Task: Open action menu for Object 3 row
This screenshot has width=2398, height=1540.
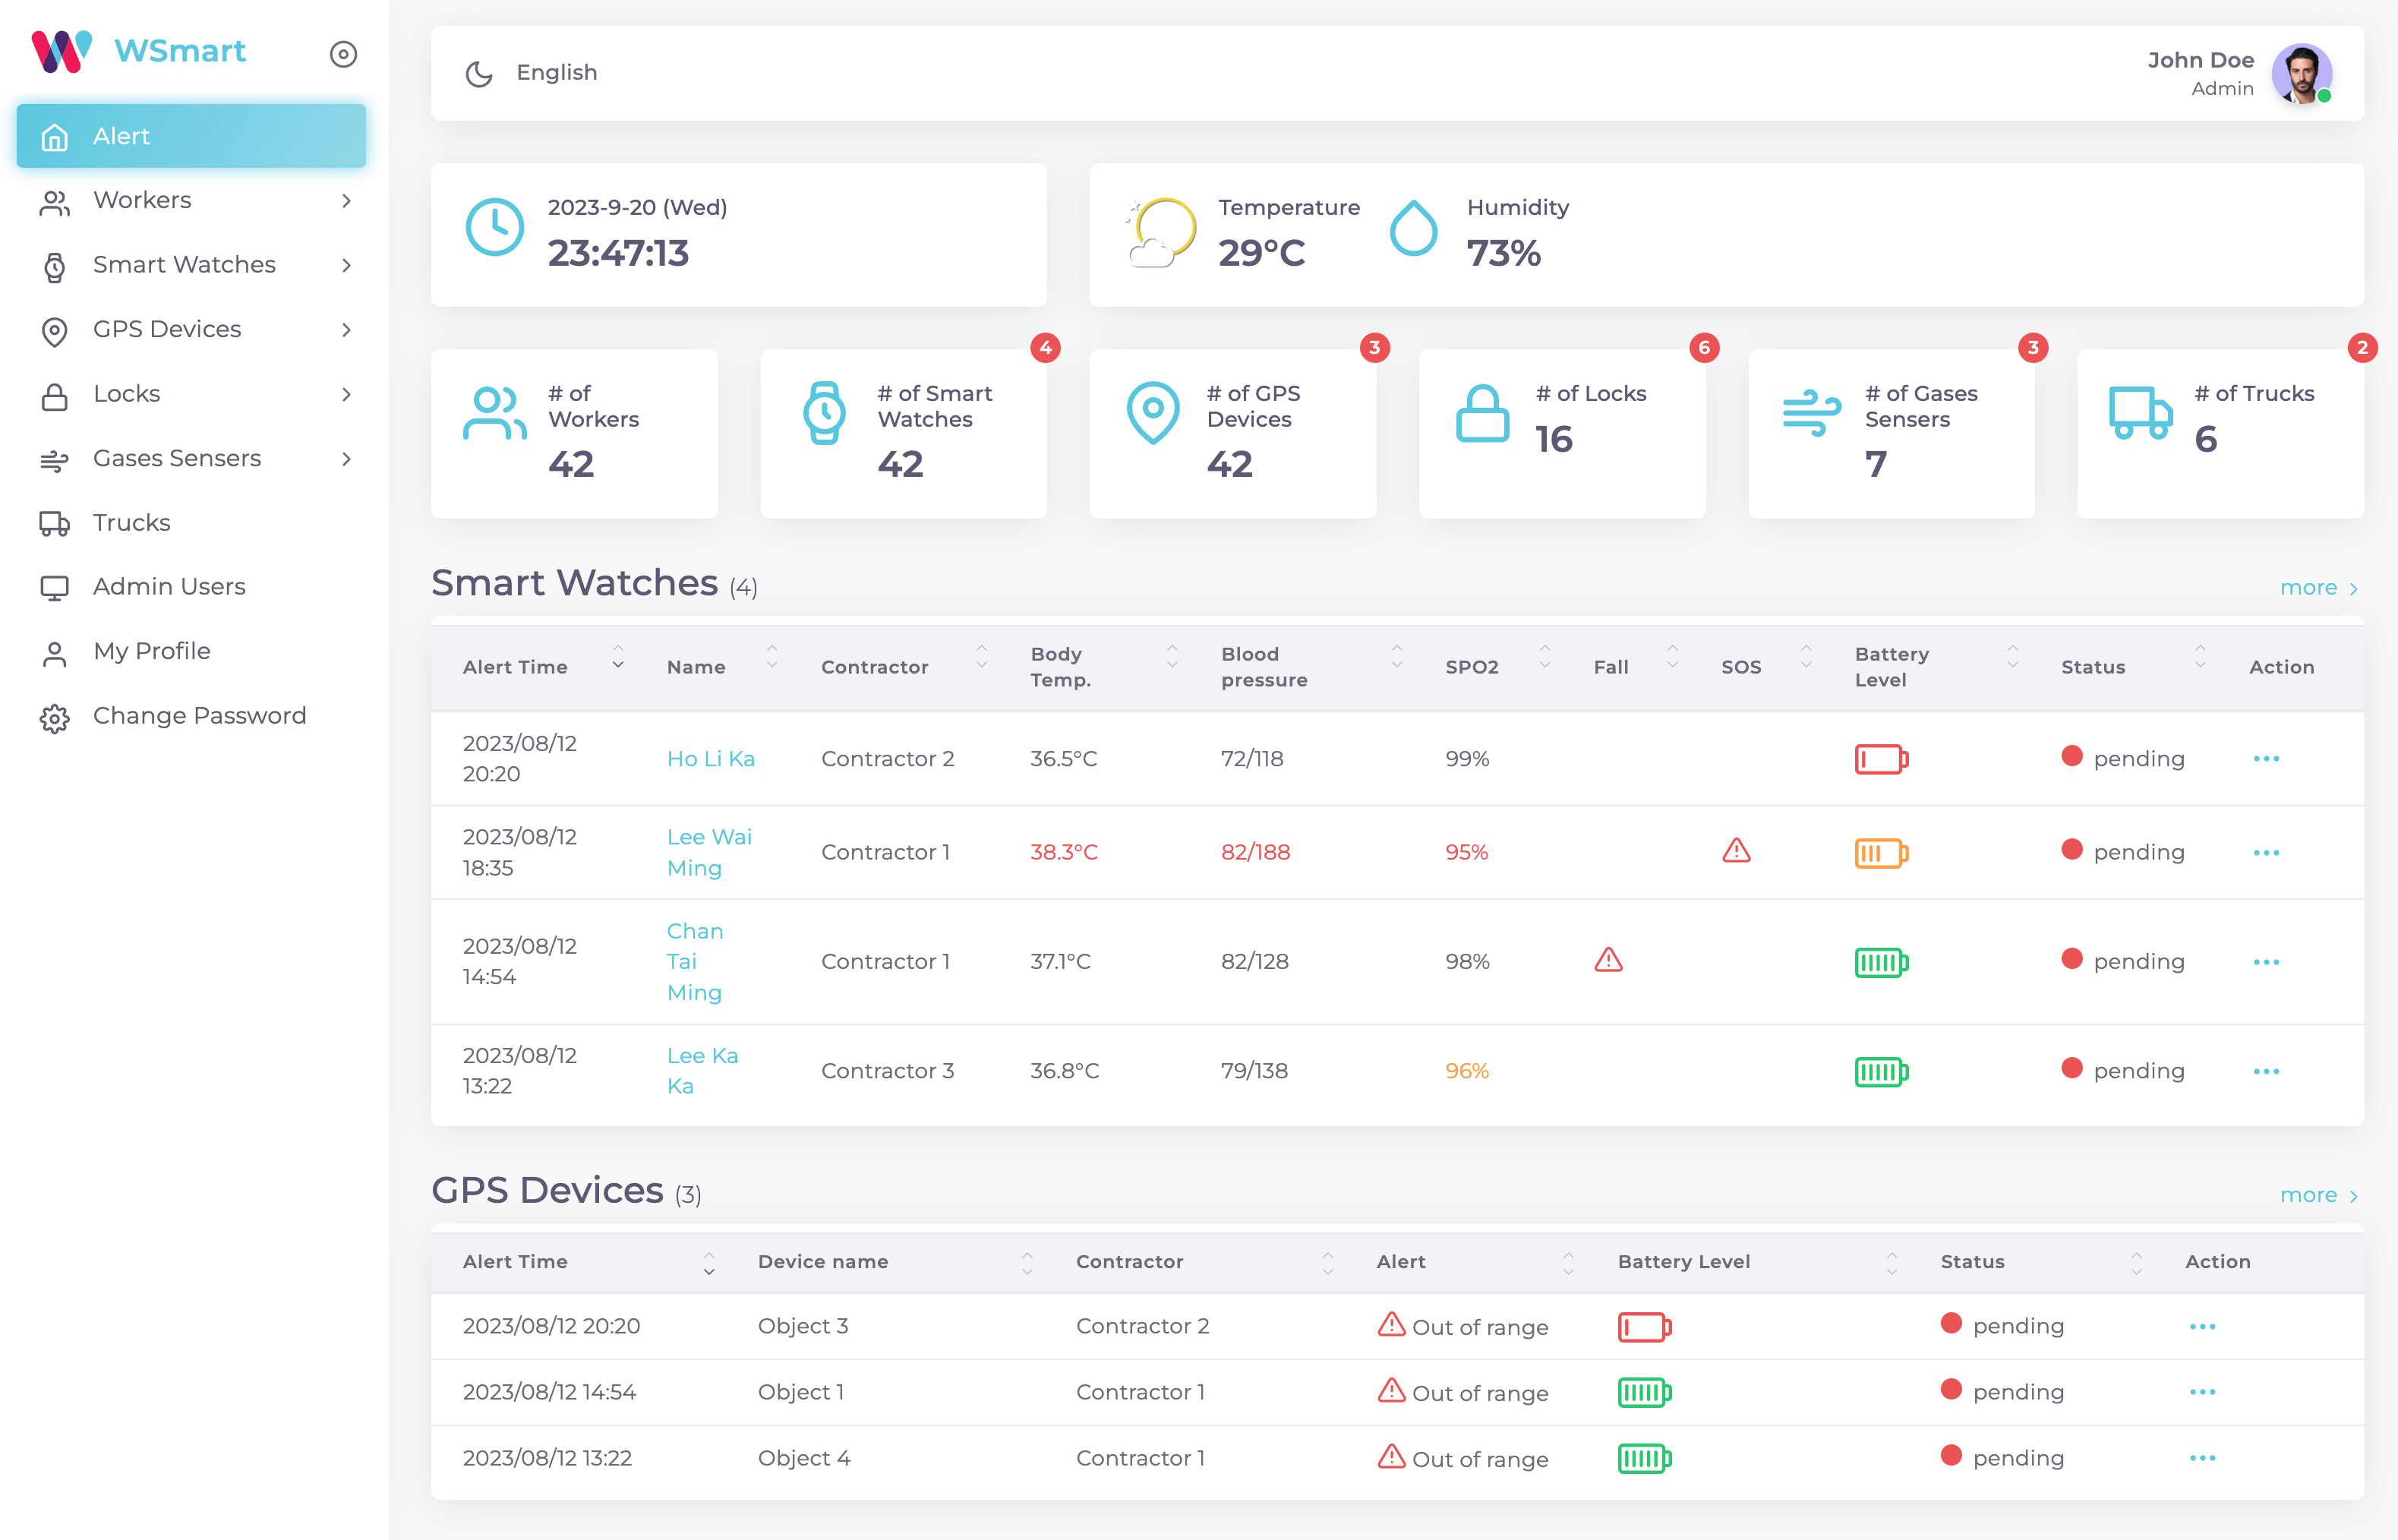Action: click(x=2202, y=1327)
